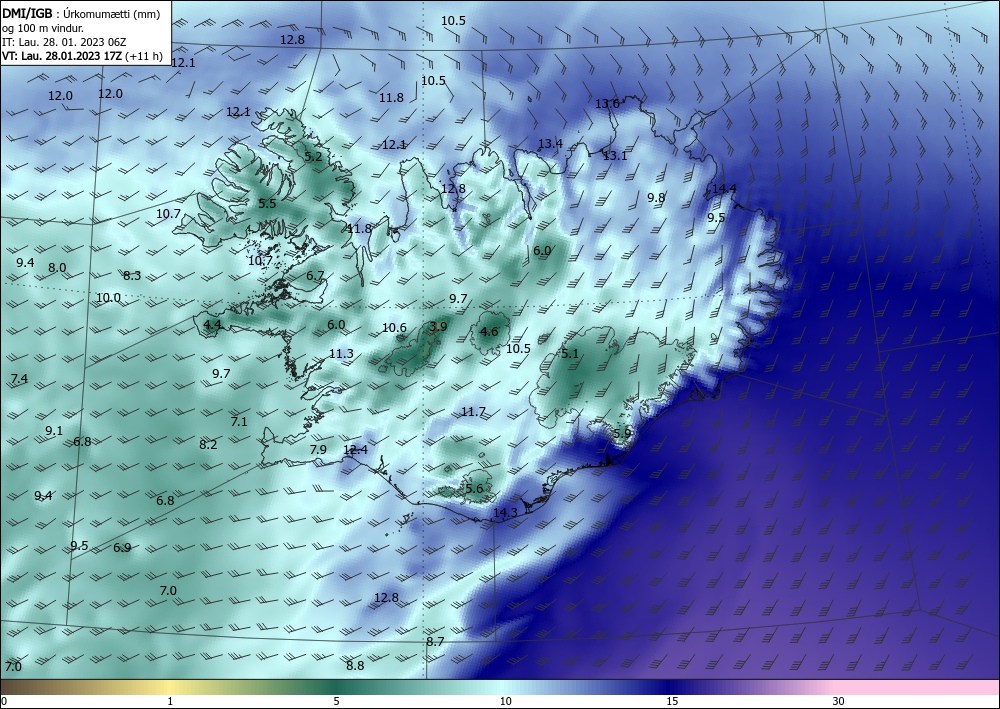The image size is (1000, 709).
Task: Select the valid time "VT: Lau. 28.01.2023 17Z"
Action: (x=62, y=56)
